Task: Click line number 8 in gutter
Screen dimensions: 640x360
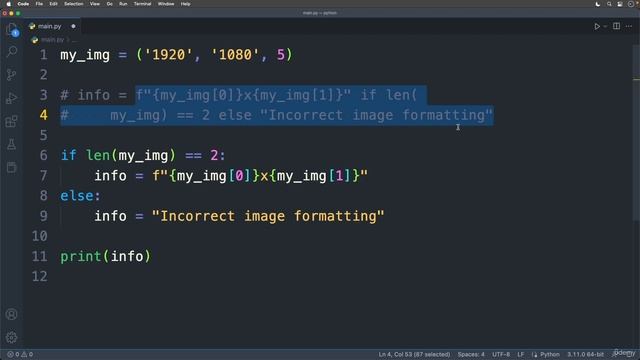Action: (43, 196)
